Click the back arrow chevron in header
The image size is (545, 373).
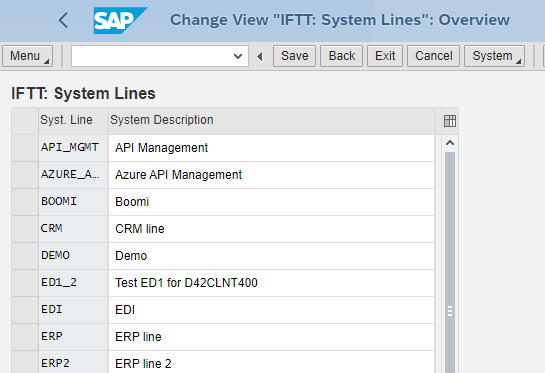pos(64,20)
